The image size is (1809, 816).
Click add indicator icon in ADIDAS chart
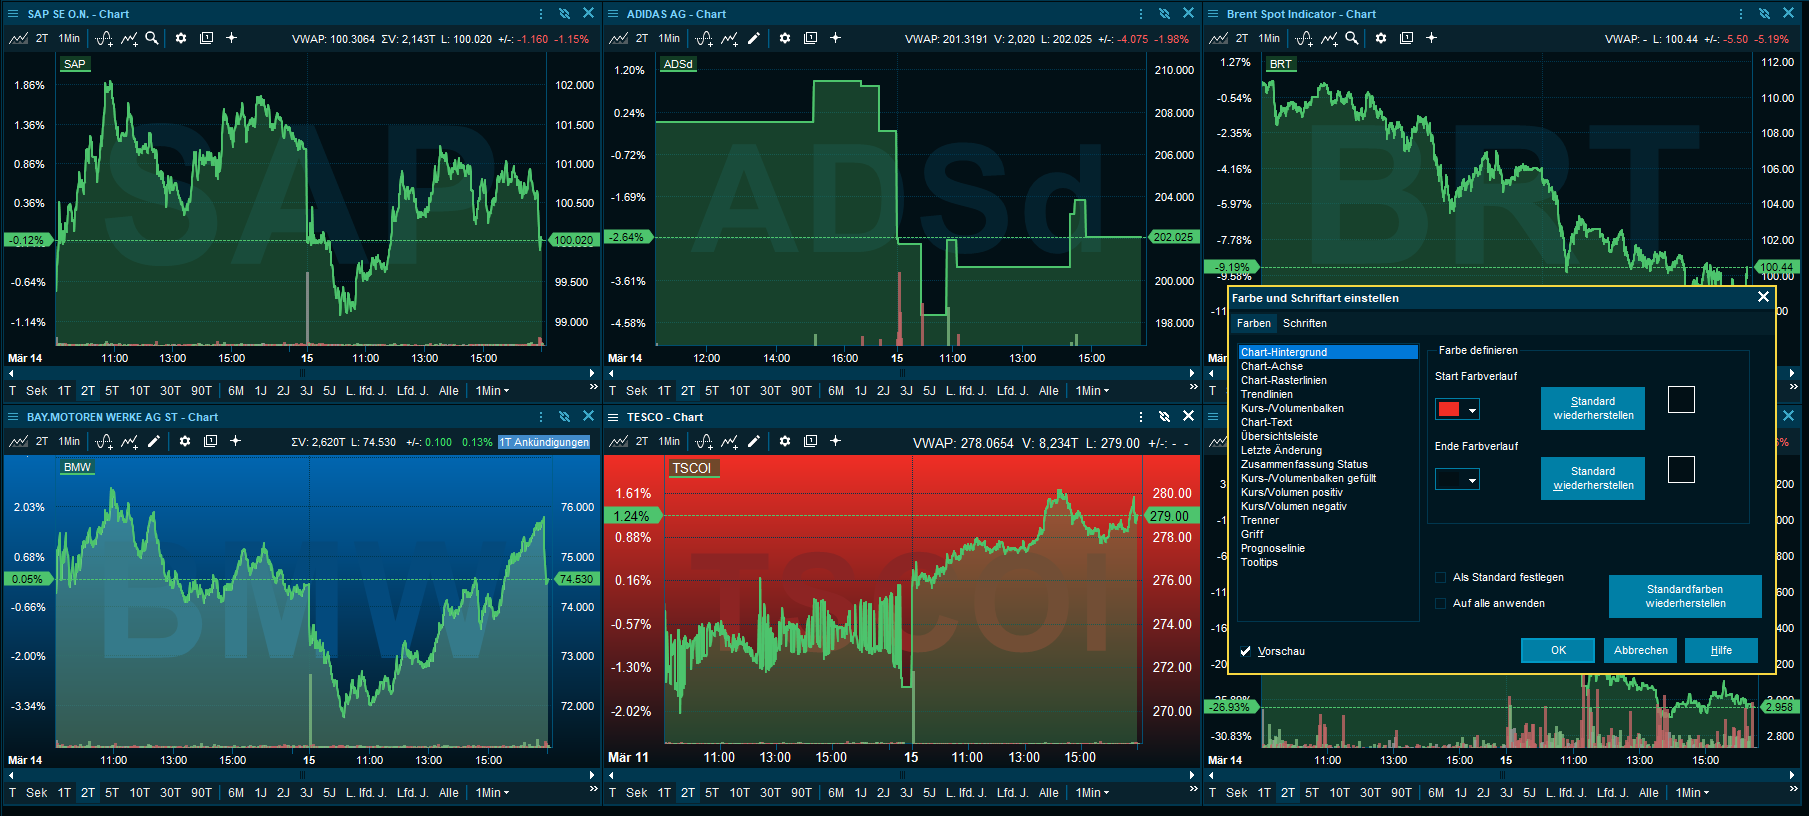coord(704,38)
